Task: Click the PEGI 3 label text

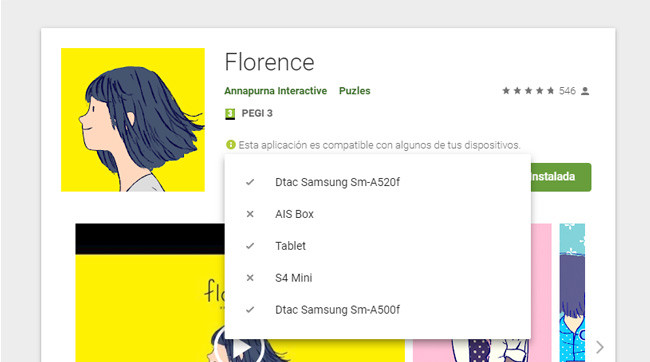Action: click(x=257, y=113)
